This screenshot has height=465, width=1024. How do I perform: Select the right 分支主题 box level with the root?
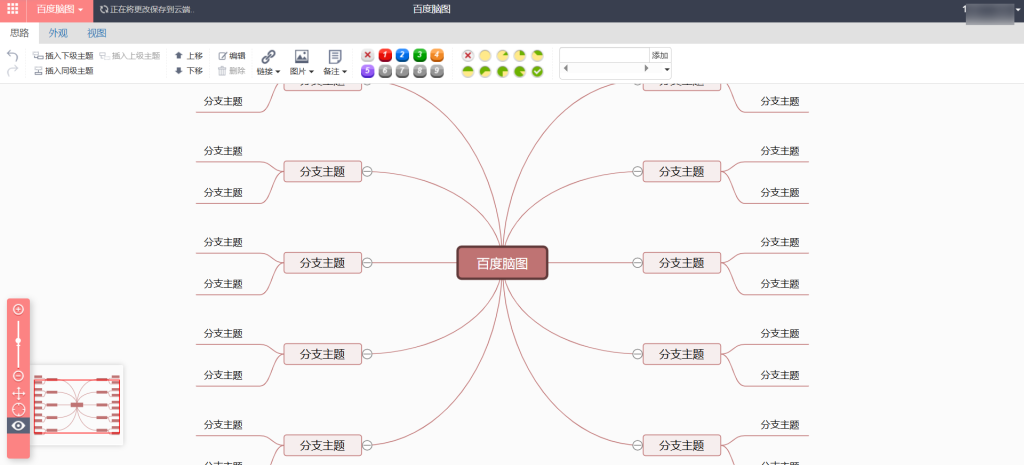[x=682, y=263]
